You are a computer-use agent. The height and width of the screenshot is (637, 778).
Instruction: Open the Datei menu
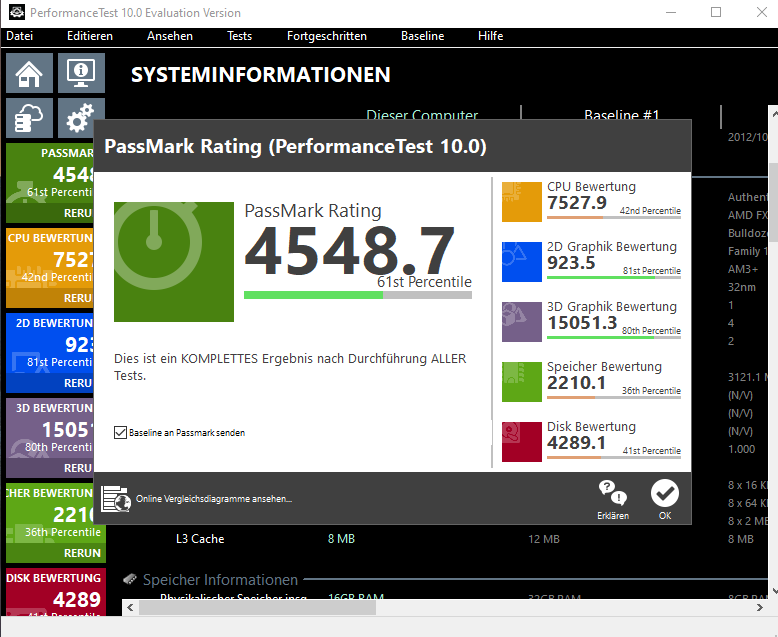coord(20,36)
